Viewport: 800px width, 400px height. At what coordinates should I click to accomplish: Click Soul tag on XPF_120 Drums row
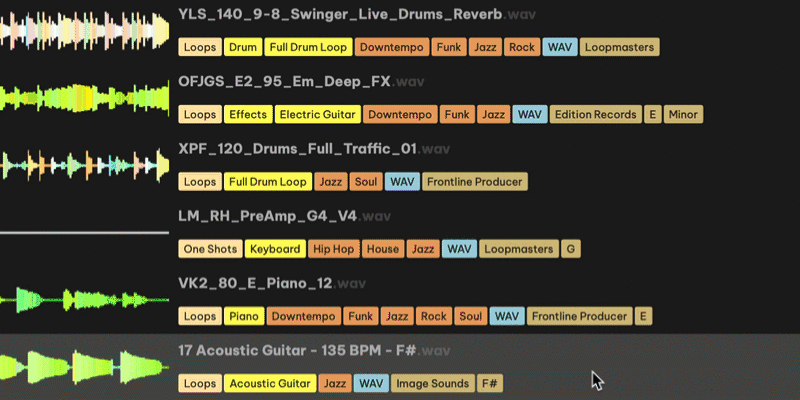tap(366, 182)
